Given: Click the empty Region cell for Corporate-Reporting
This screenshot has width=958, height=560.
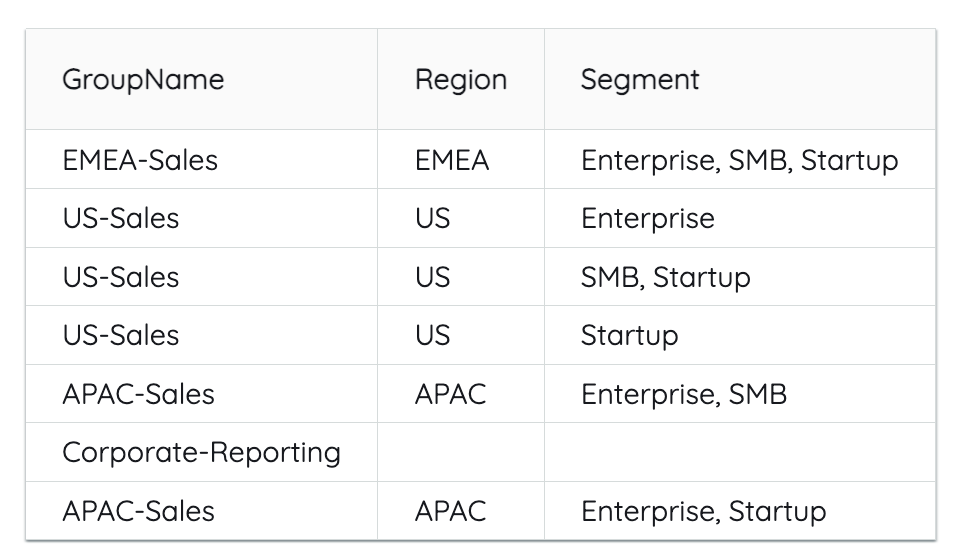Looking at the screenshot, I should [x=460, y=453].
